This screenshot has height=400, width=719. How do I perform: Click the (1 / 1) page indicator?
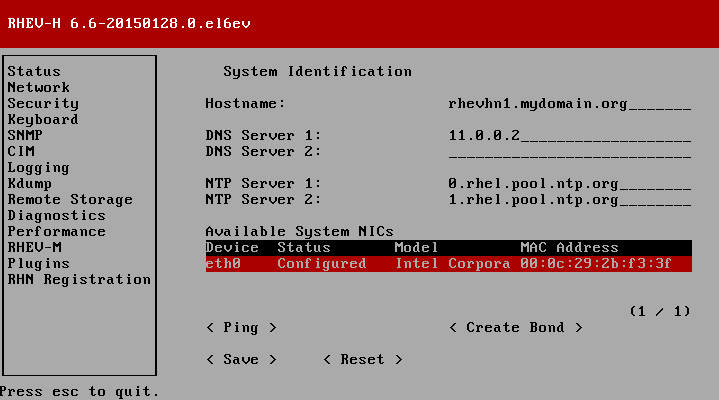(660, 311)
